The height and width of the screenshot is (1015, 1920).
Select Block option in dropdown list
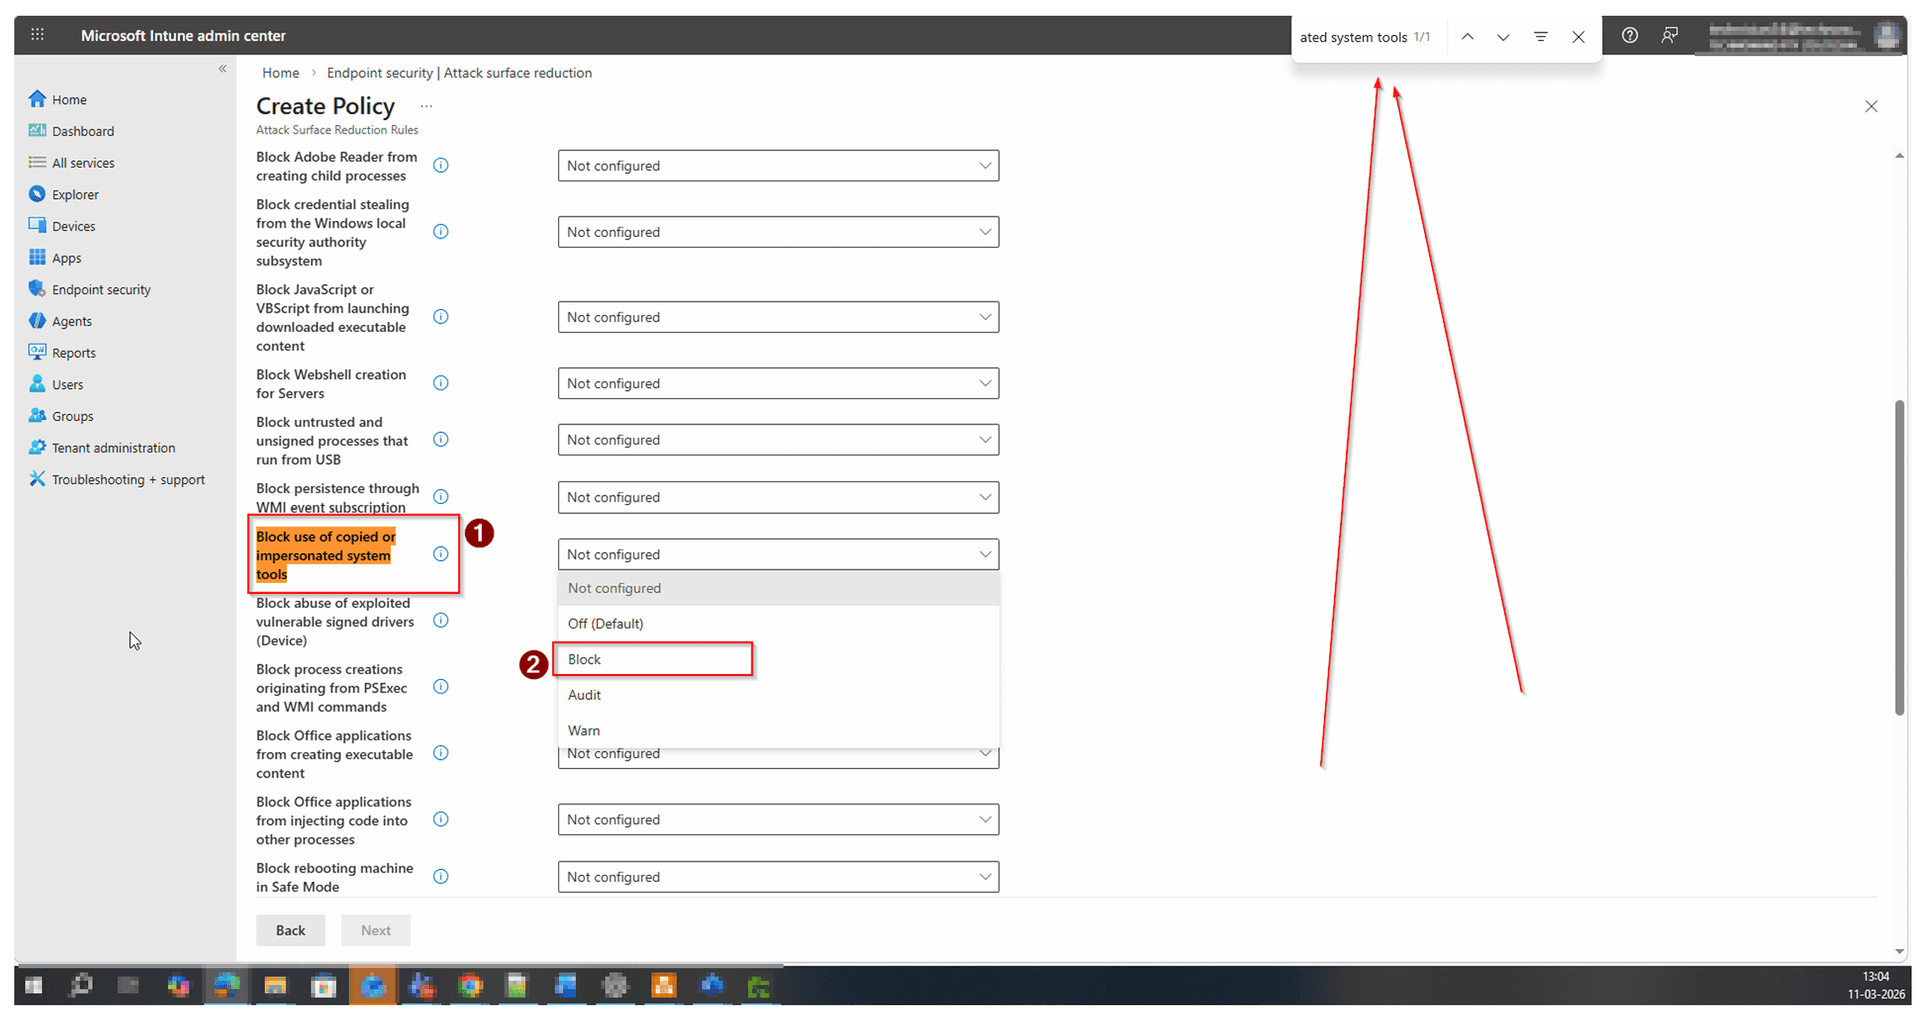(x=778, y=659)
